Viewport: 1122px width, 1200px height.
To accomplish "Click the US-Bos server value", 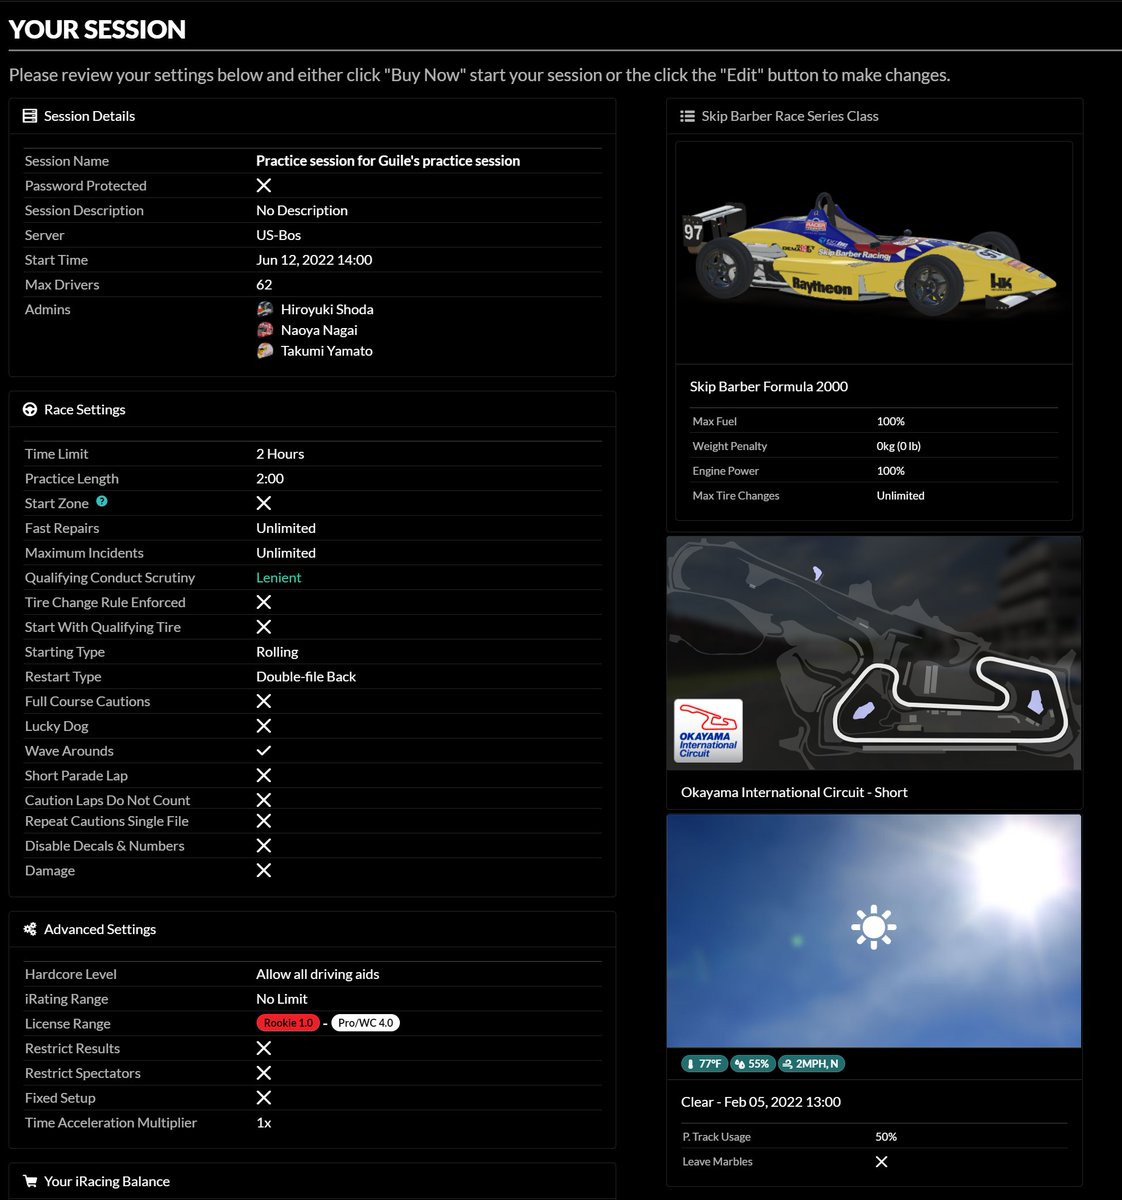I will click(279, 235).
